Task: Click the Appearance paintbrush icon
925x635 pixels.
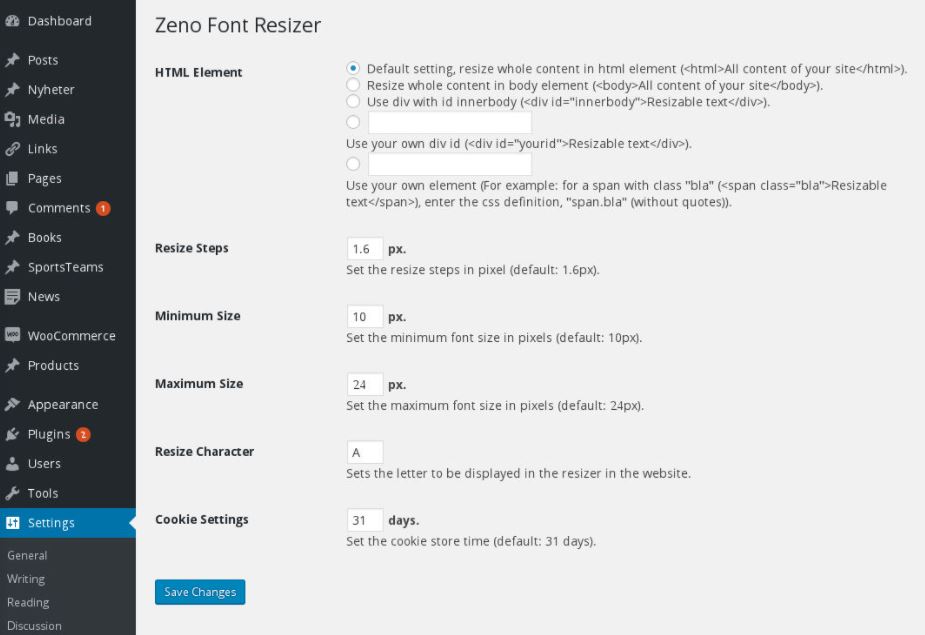Action: [12, 405]
